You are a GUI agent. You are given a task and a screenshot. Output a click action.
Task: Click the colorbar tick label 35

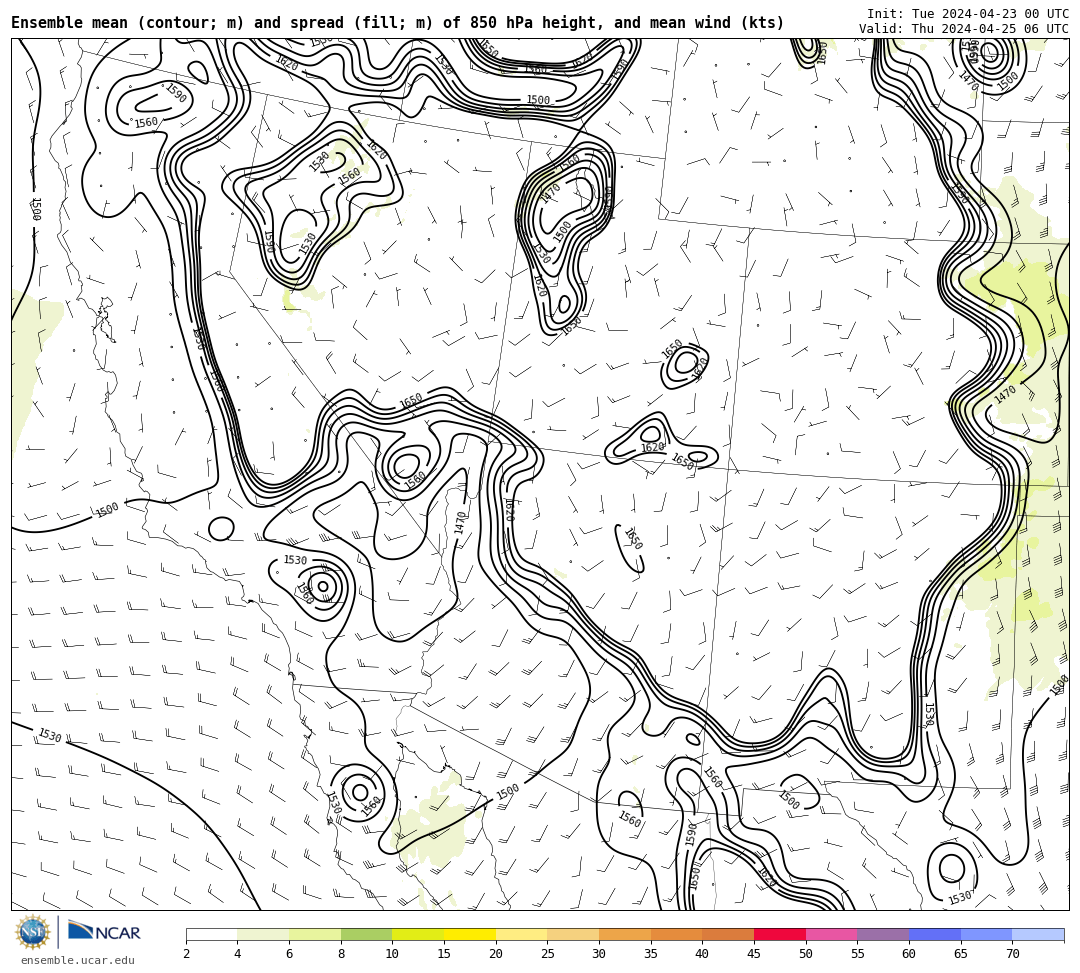point(651,954)
